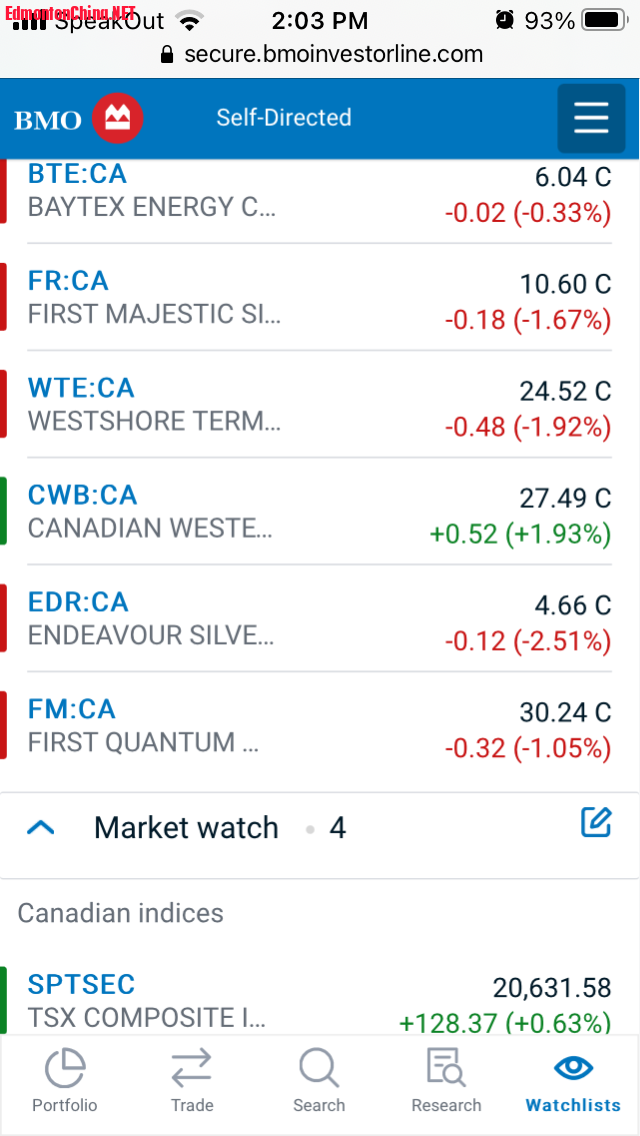The image size is (640, 1136).
Task: Click the BMO logo
Action: tap(79, 119)
